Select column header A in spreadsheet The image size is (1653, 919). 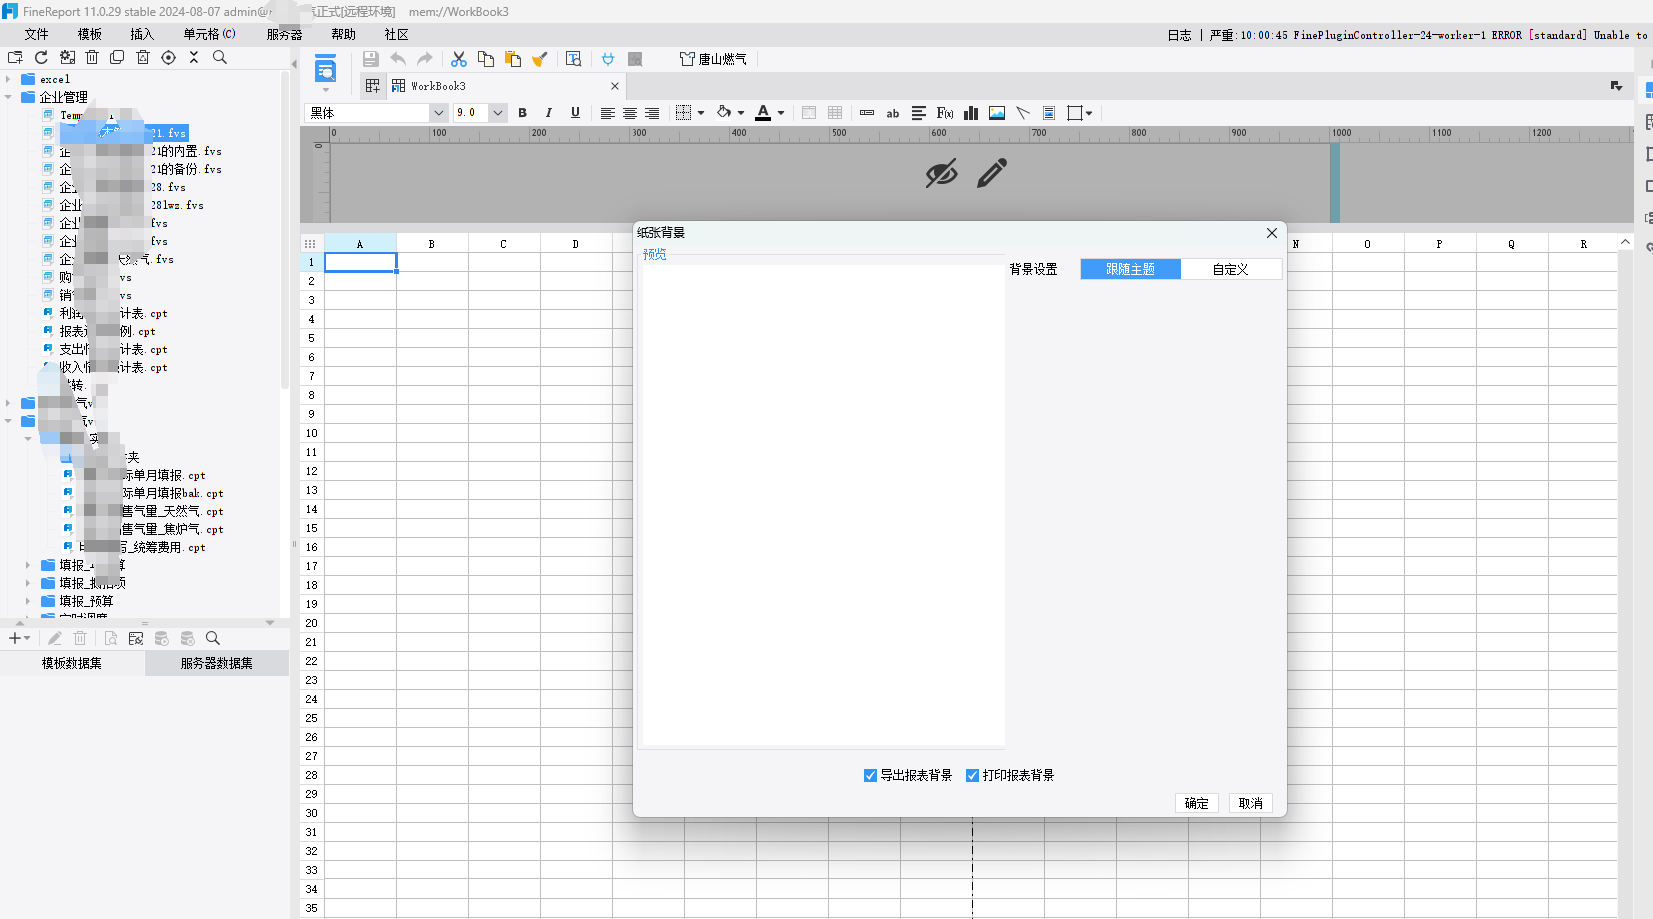coord(360,244)
